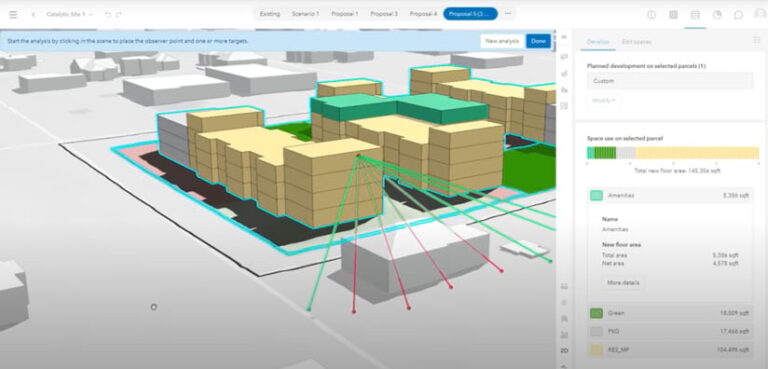Click the topmost icon in the lower map toolbar
The height and width of the screenshot is (369, 768).
[564, 286]
